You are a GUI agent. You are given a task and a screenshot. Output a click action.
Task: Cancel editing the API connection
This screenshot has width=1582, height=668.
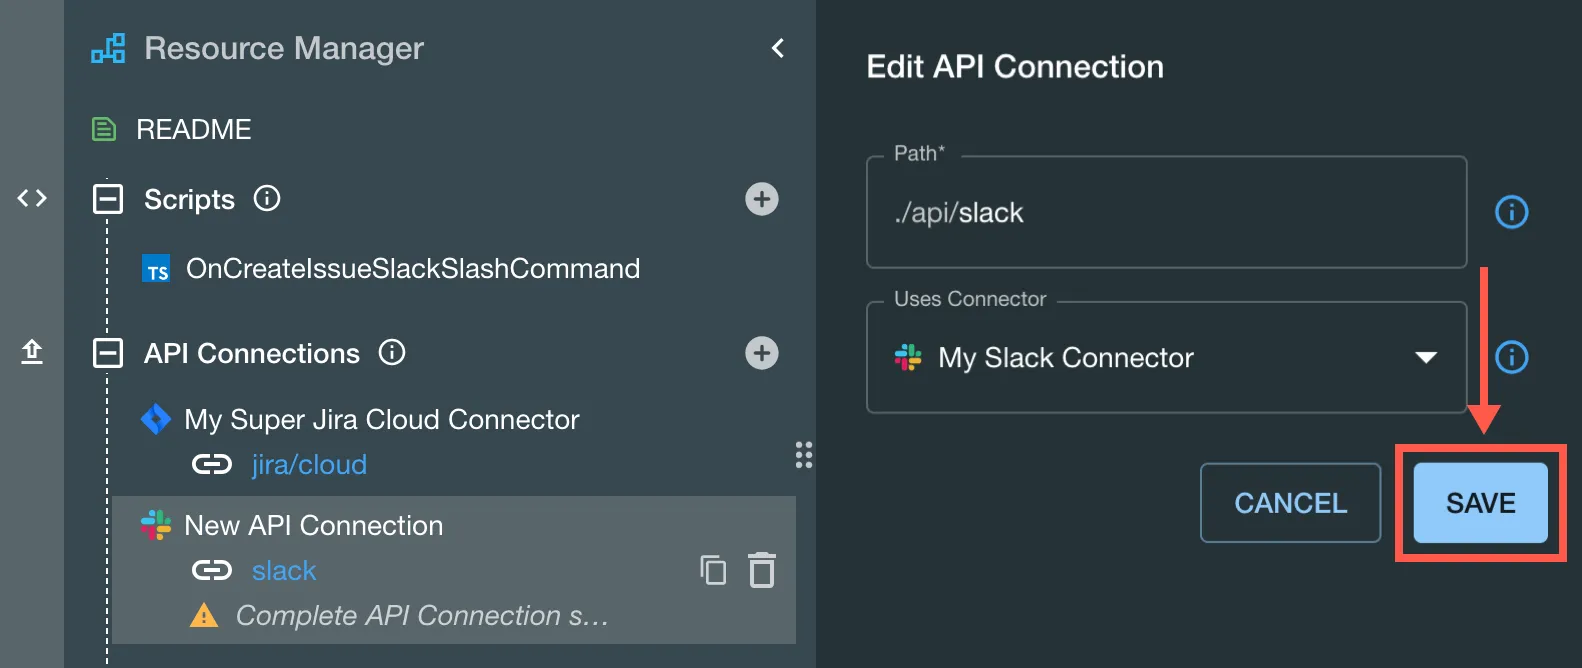(x=1290, y=503)
